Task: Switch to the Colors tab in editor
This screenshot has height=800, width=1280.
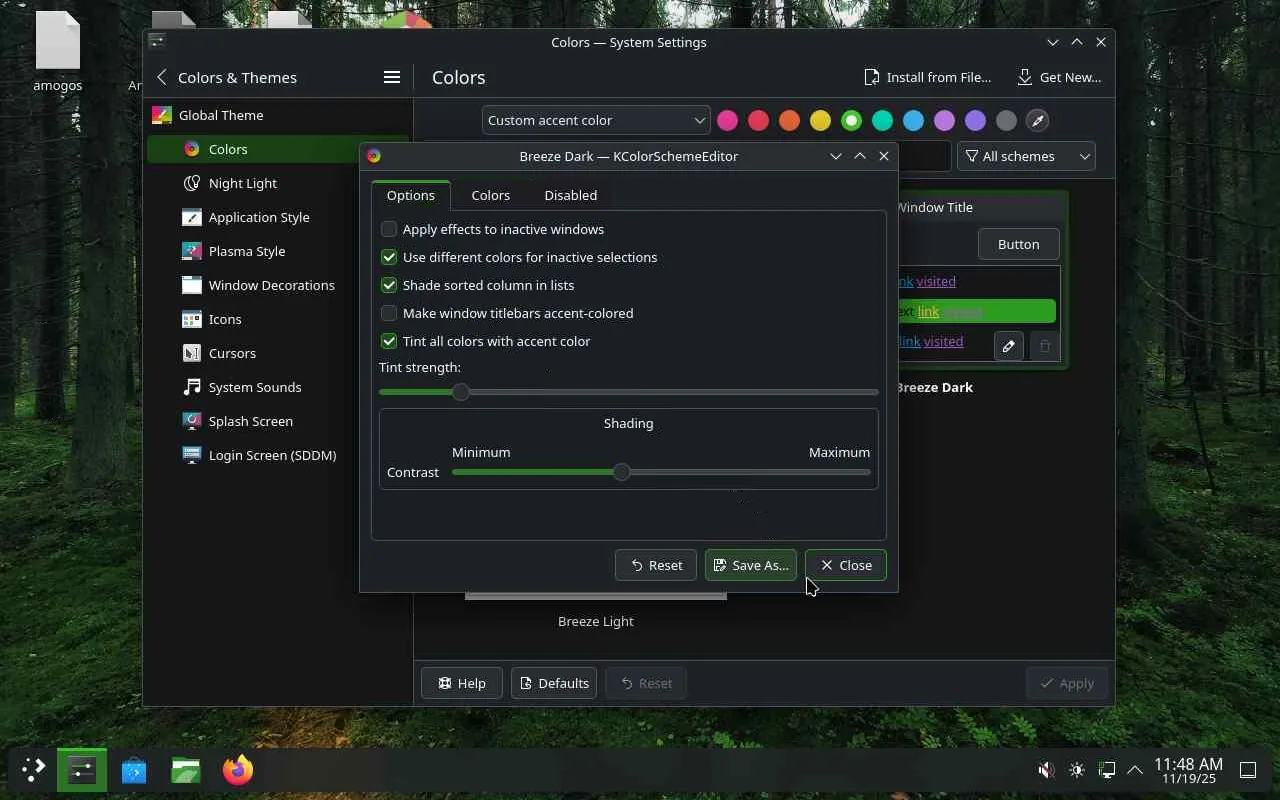Action: pos(491,195)
